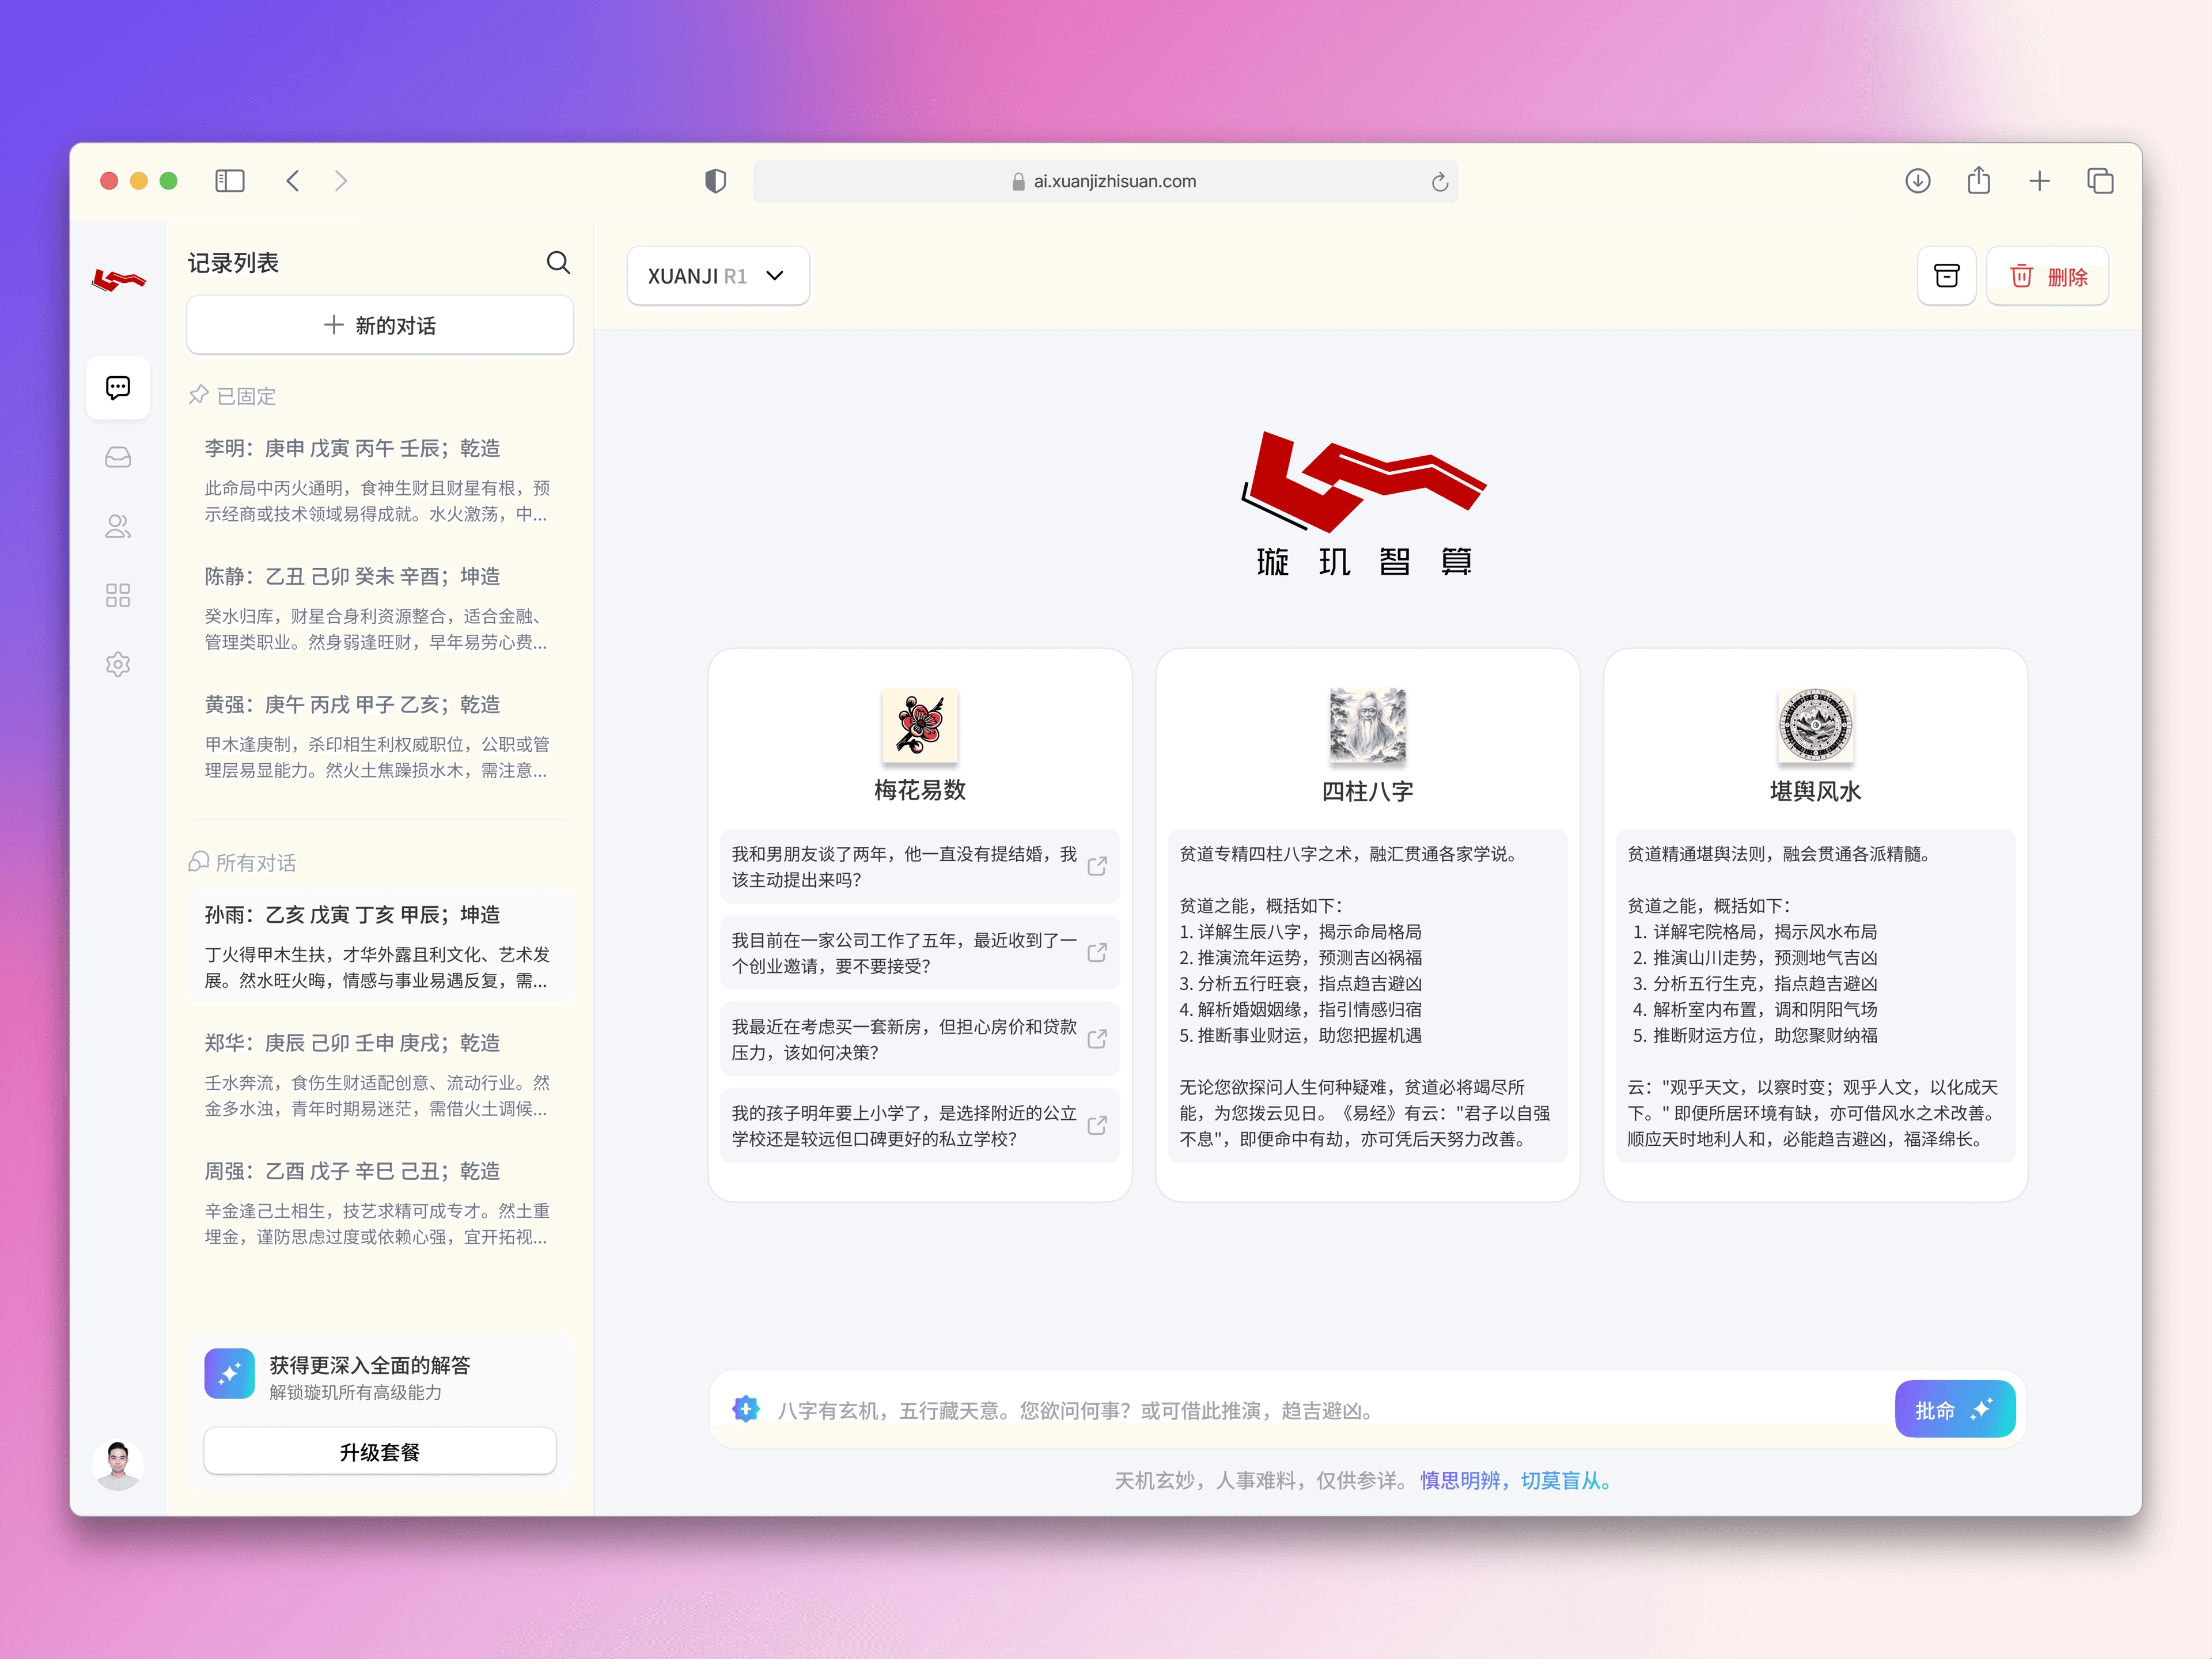Select the contacts icon in the sidebar

(118, 526)
